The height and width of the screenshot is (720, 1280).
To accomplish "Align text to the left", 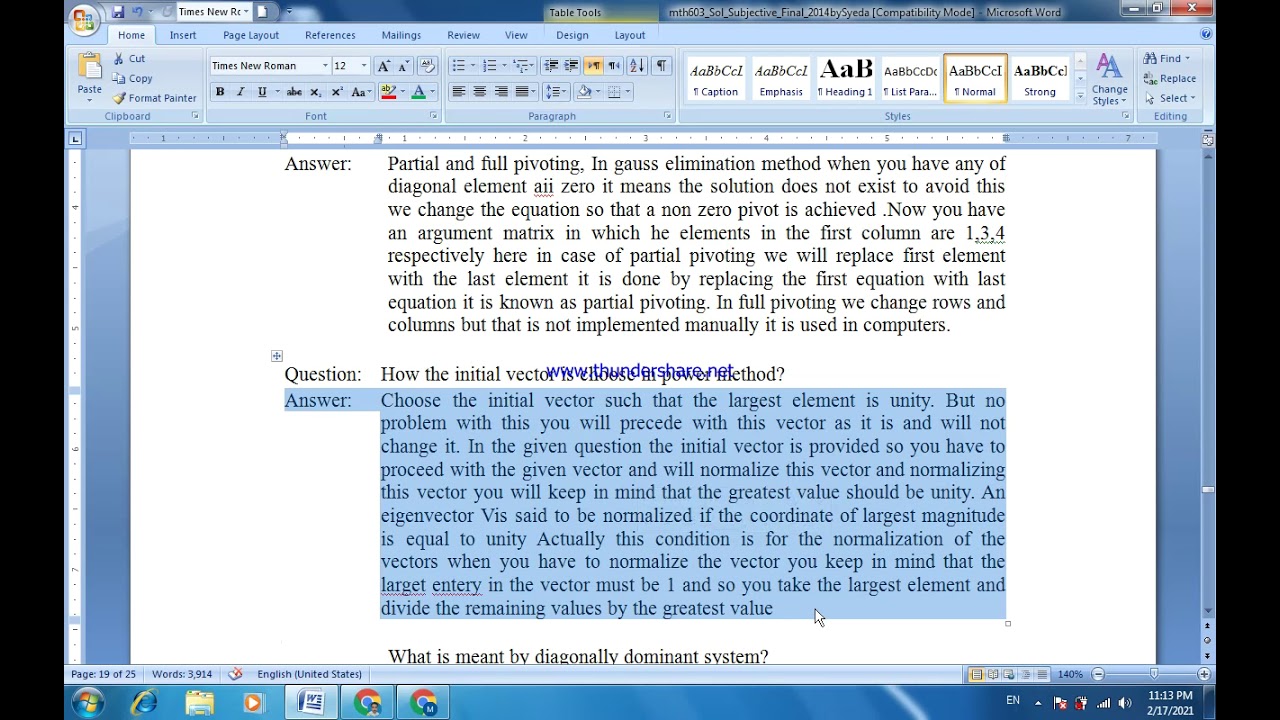I will tap(458, 92).
